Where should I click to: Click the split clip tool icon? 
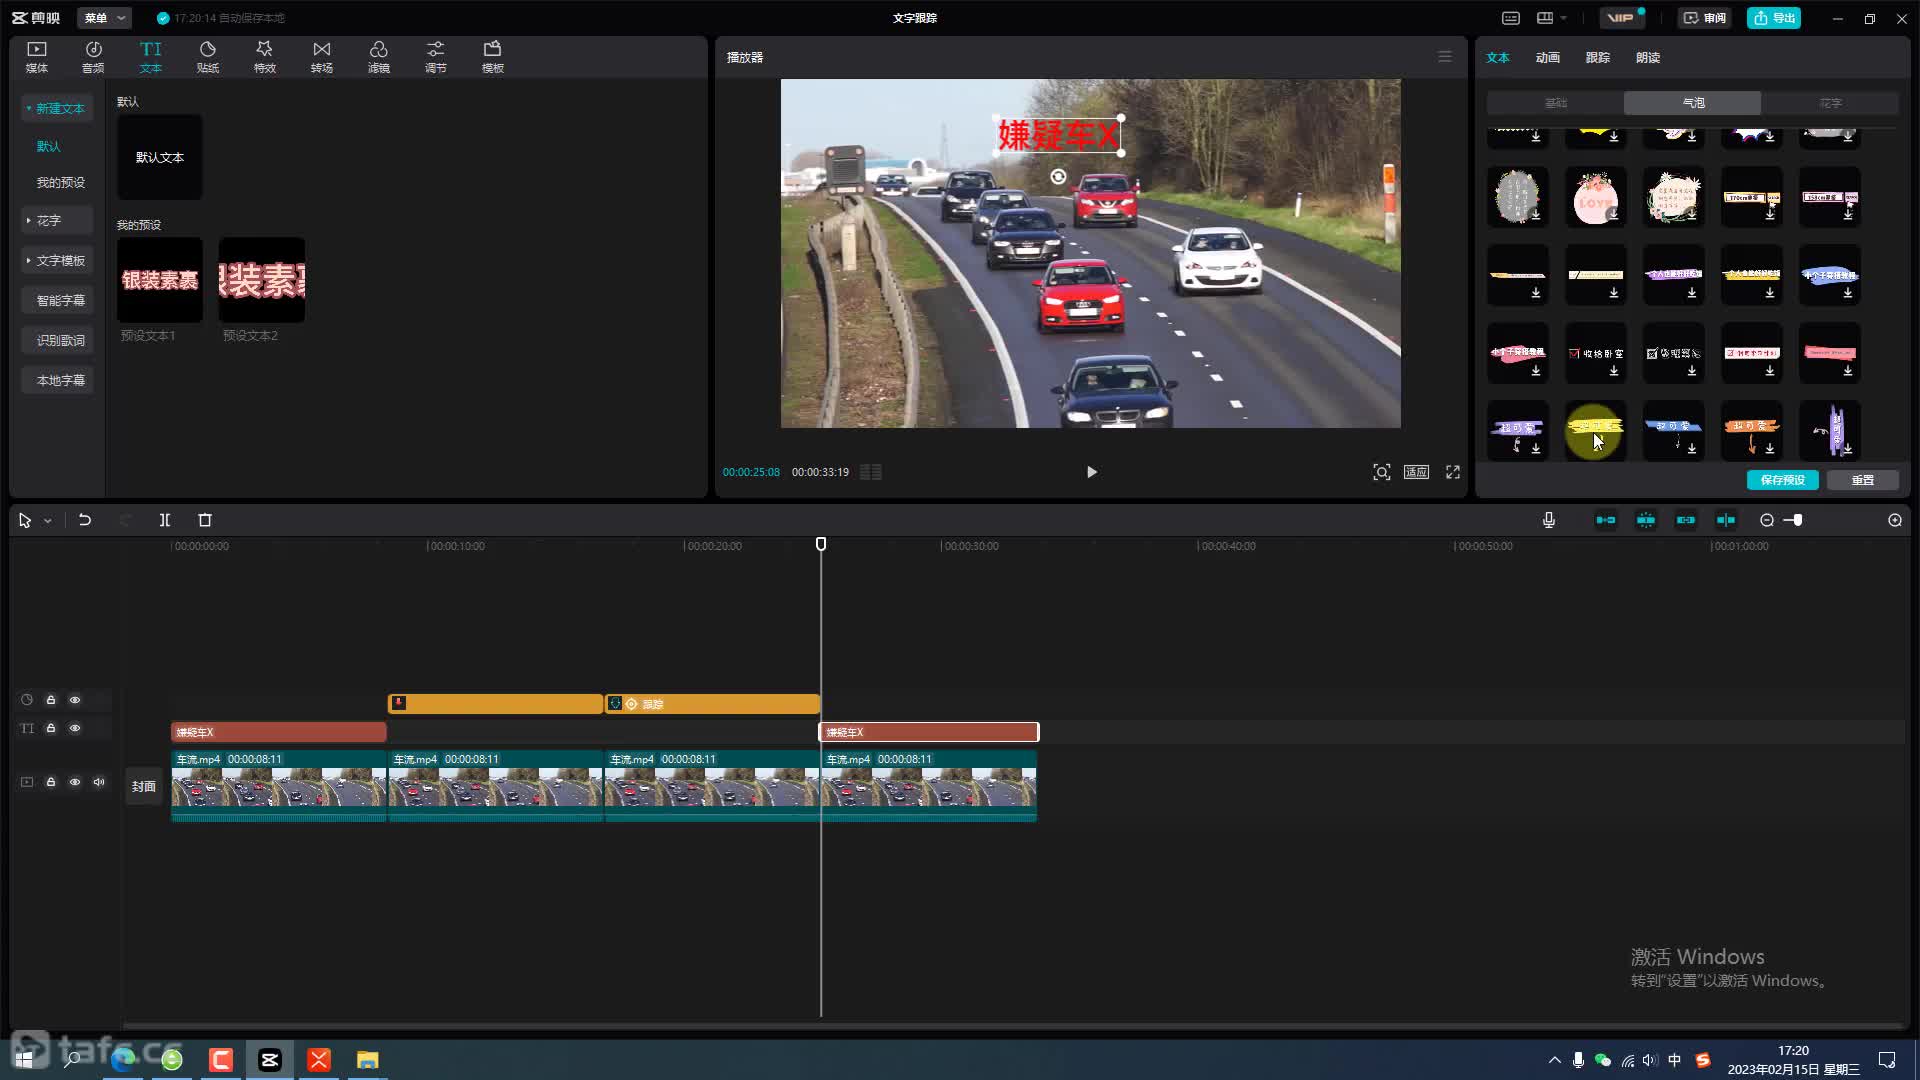[x=165, y=520]
